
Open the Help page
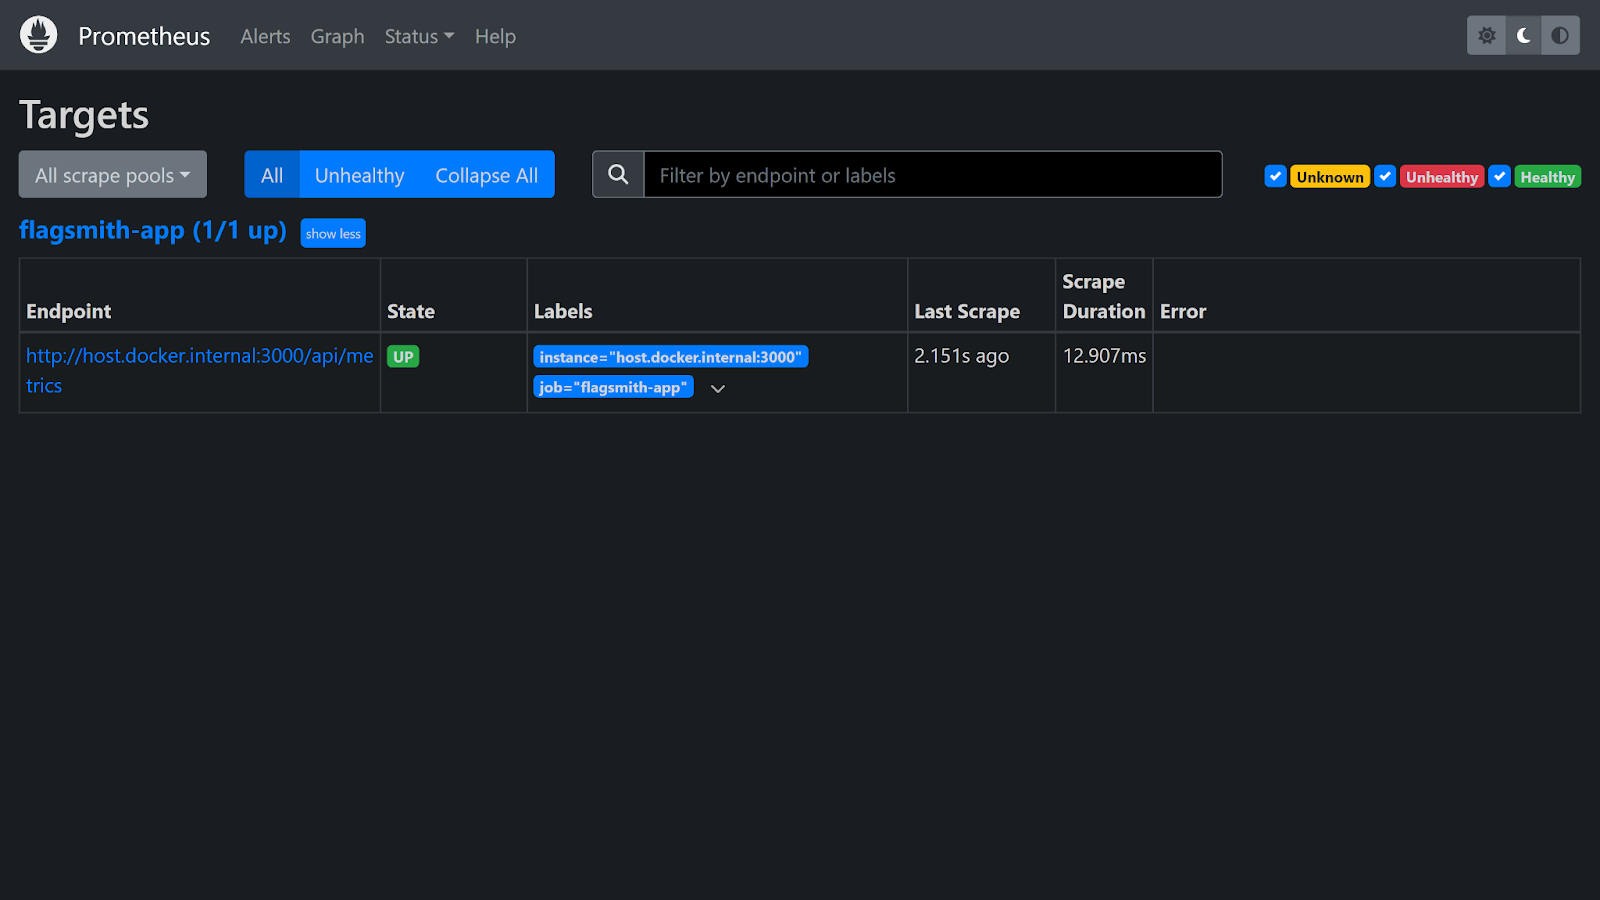495,36
